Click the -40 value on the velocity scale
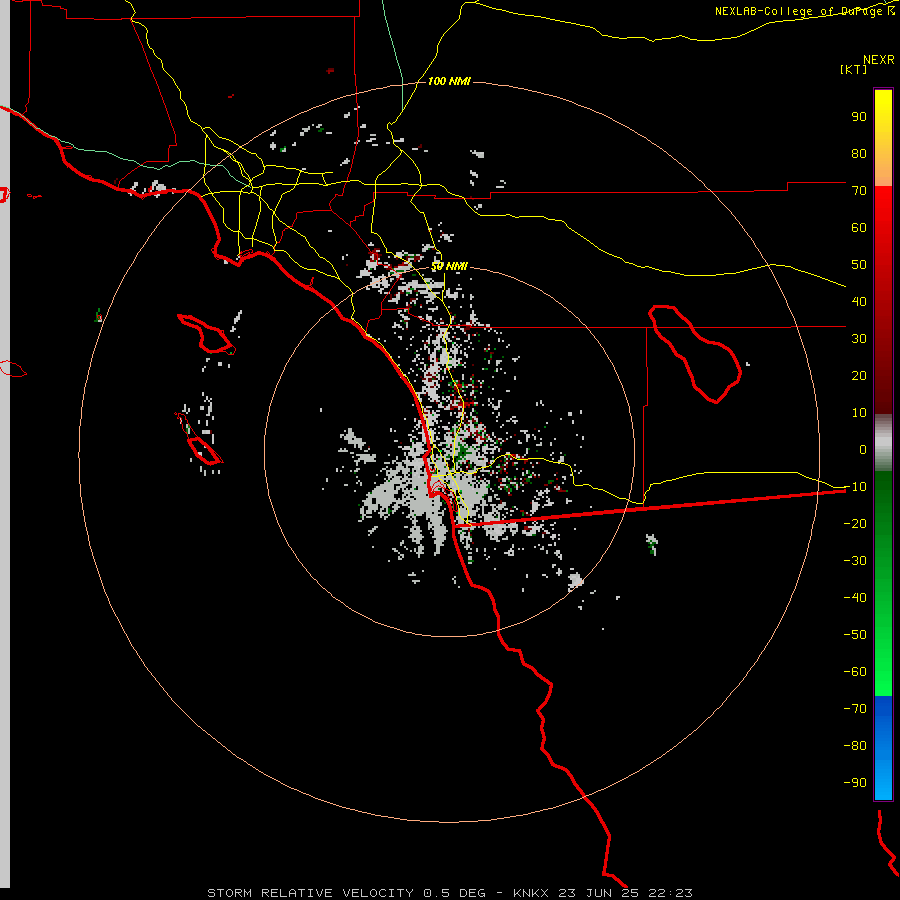This screenshot has height=900, width=900. click(x=855, y=598)
